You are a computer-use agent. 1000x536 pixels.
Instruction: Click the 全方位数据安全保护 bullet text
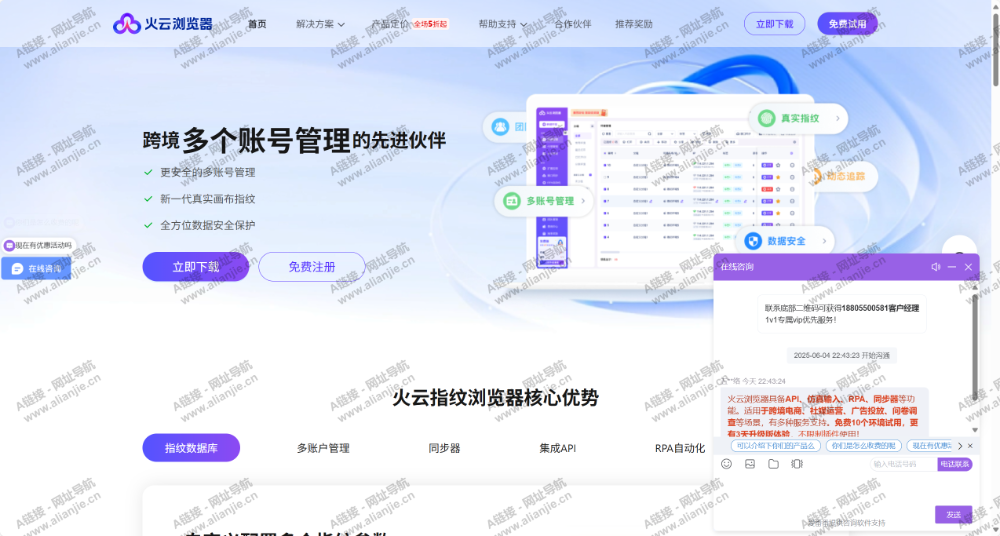208,225
